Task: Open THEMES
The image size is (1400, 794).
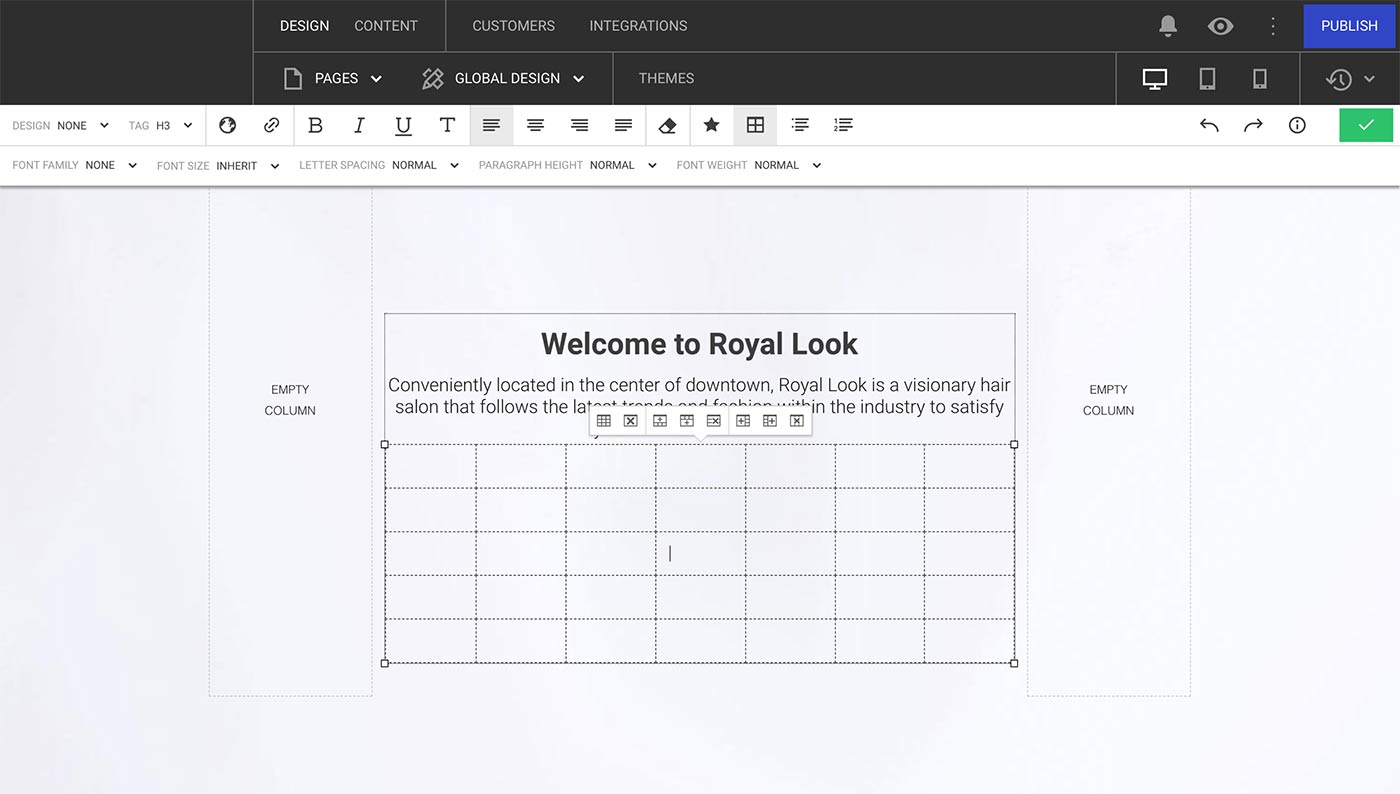Action: click(x=666, y=78)
